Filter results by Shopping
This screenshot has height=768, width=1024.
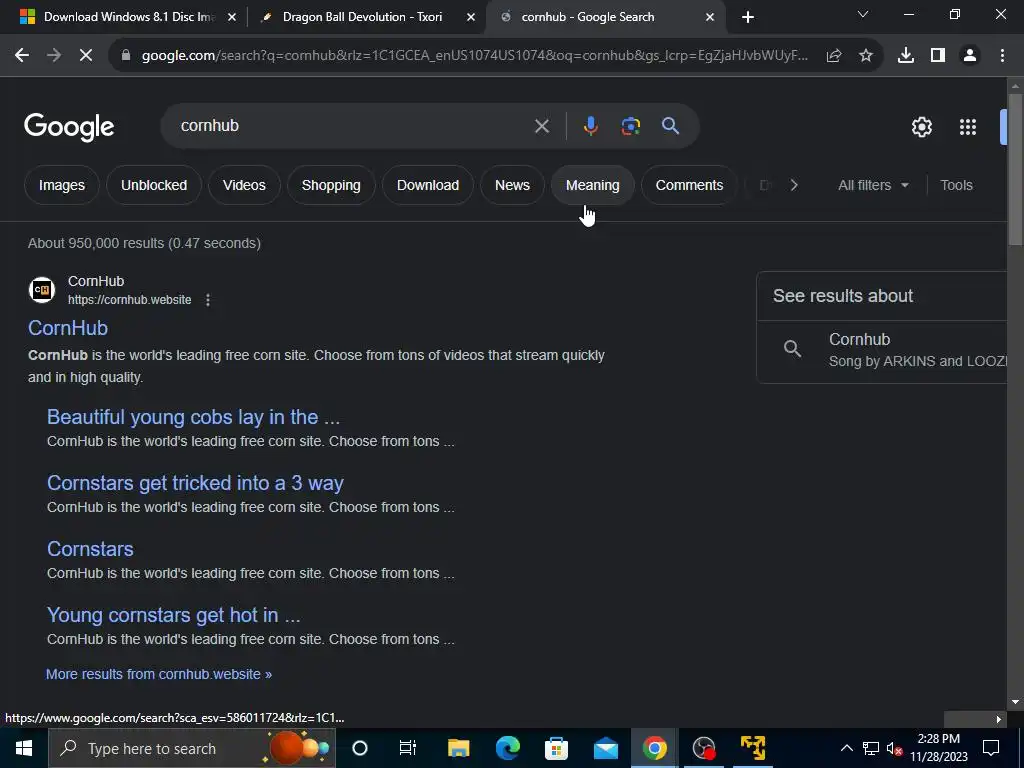coord(331,185)
